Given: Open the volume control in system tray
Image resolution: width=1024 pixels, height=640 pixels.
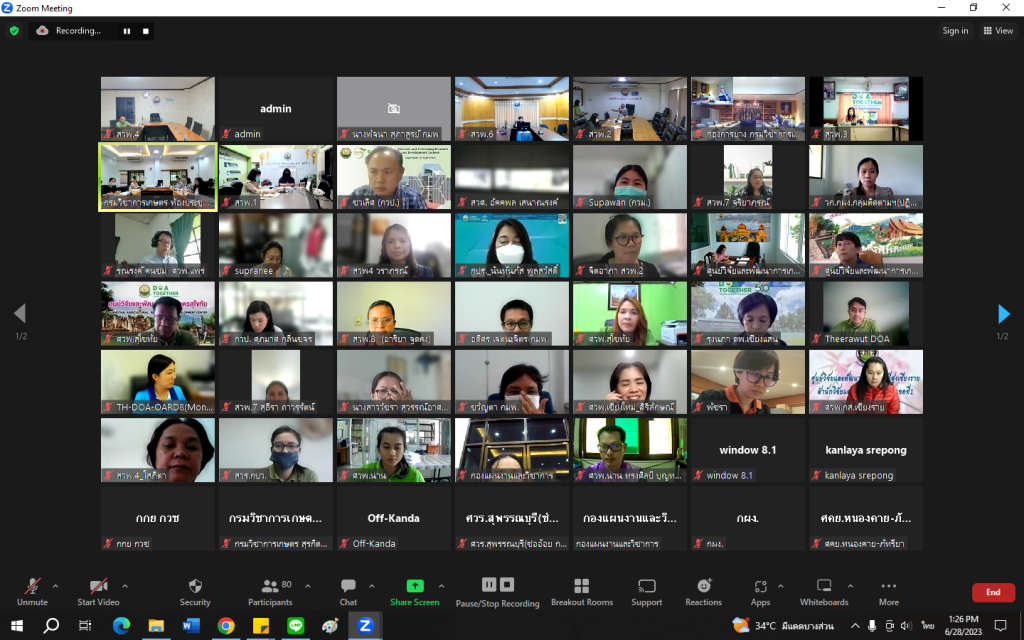Looking at the screenshot, I should coord(905,626).
